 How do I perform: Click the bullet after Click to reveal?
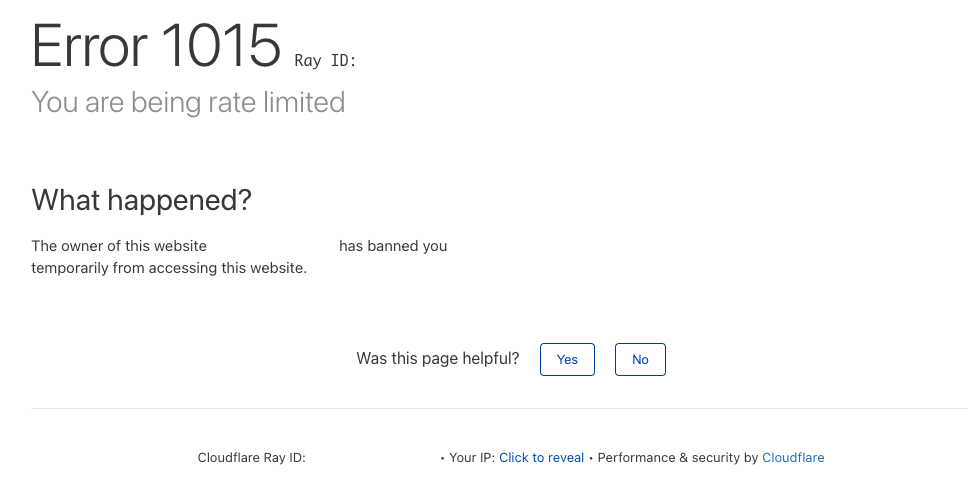[x=591, y=458]
